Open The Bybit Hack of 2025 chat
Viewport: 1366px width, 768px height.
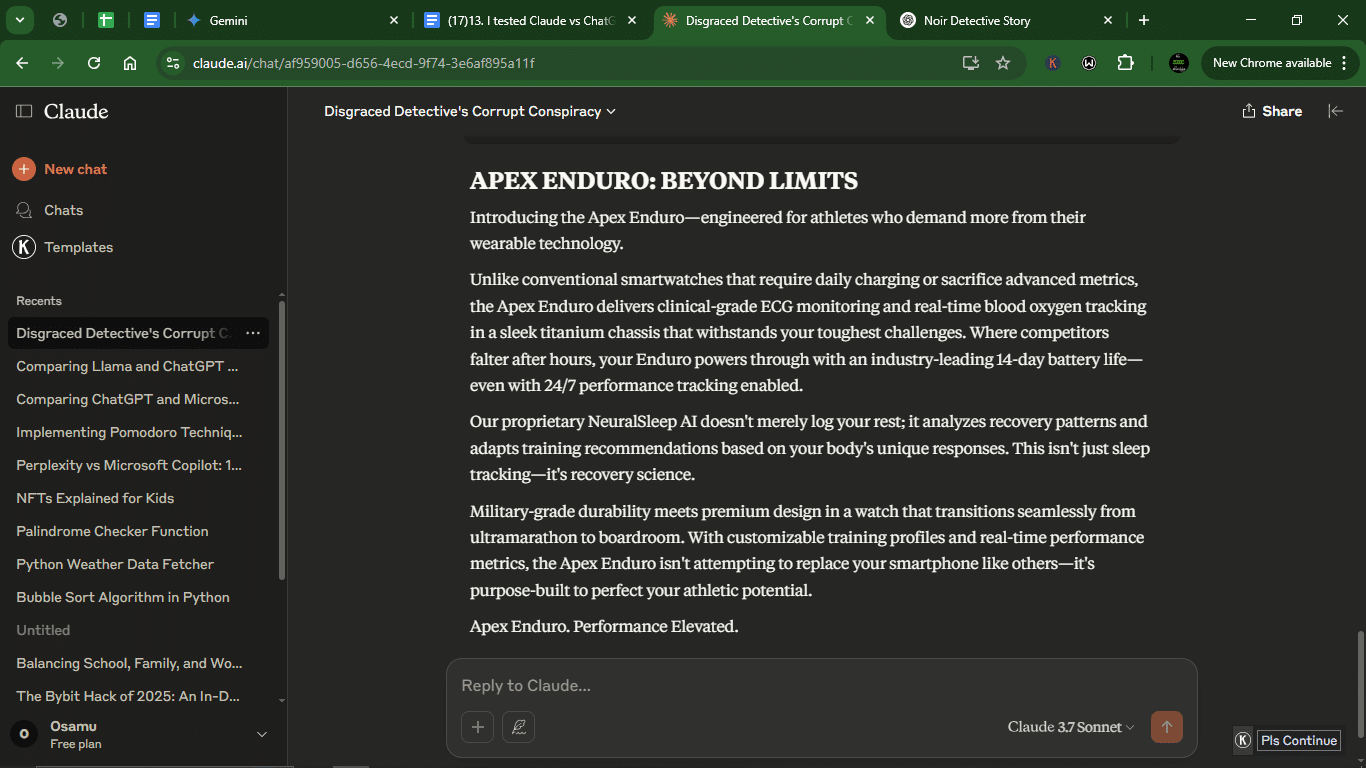tap(128, 696)
